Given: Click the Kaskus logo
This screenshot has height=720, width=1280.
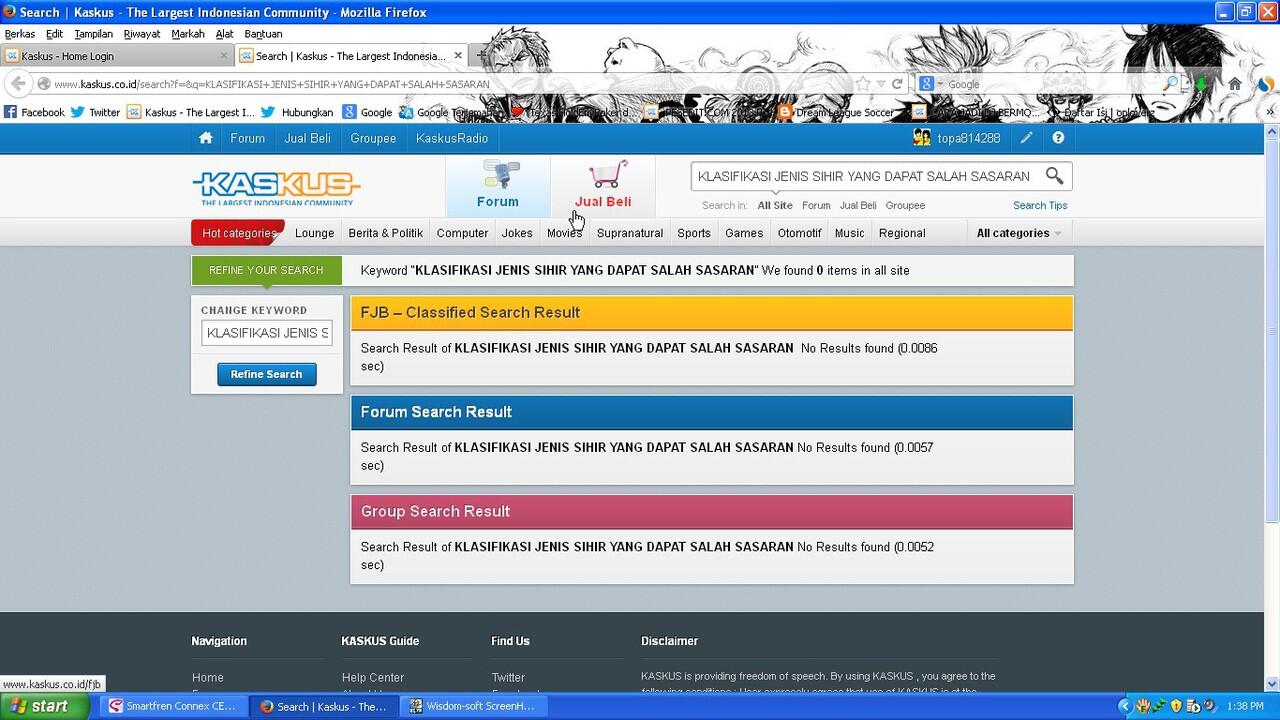Looking at the screenshot, I should tap(276, 187).
